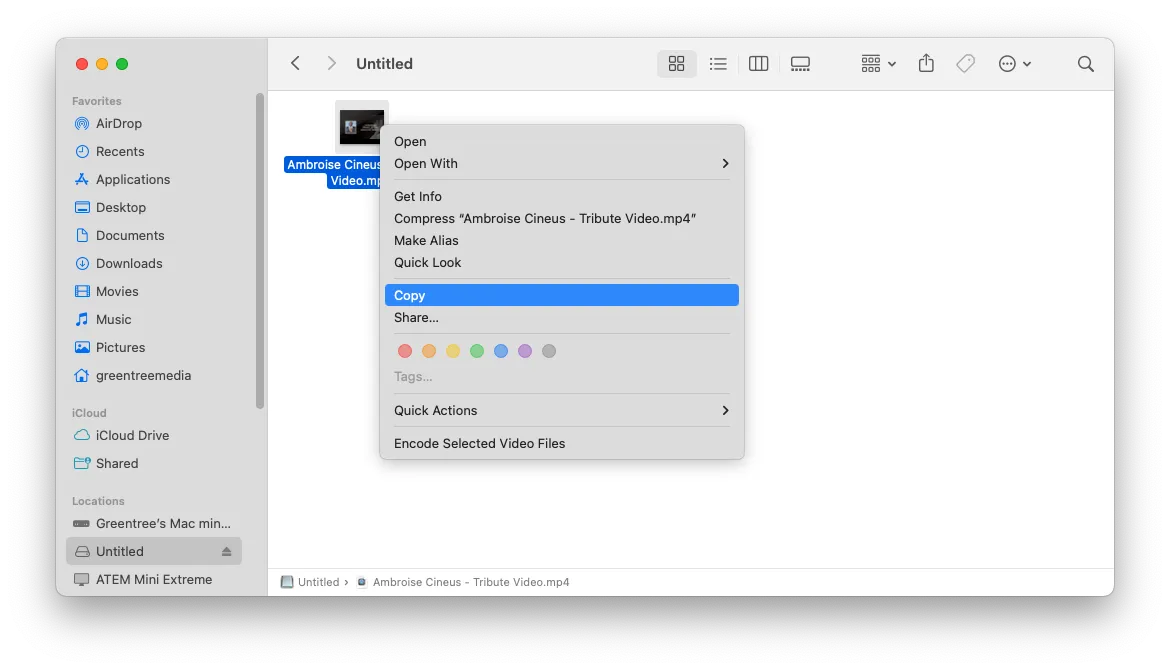Click Copy in the context menu
The width and height of the screenshot is (1170, 670).
tap(562, 295)
